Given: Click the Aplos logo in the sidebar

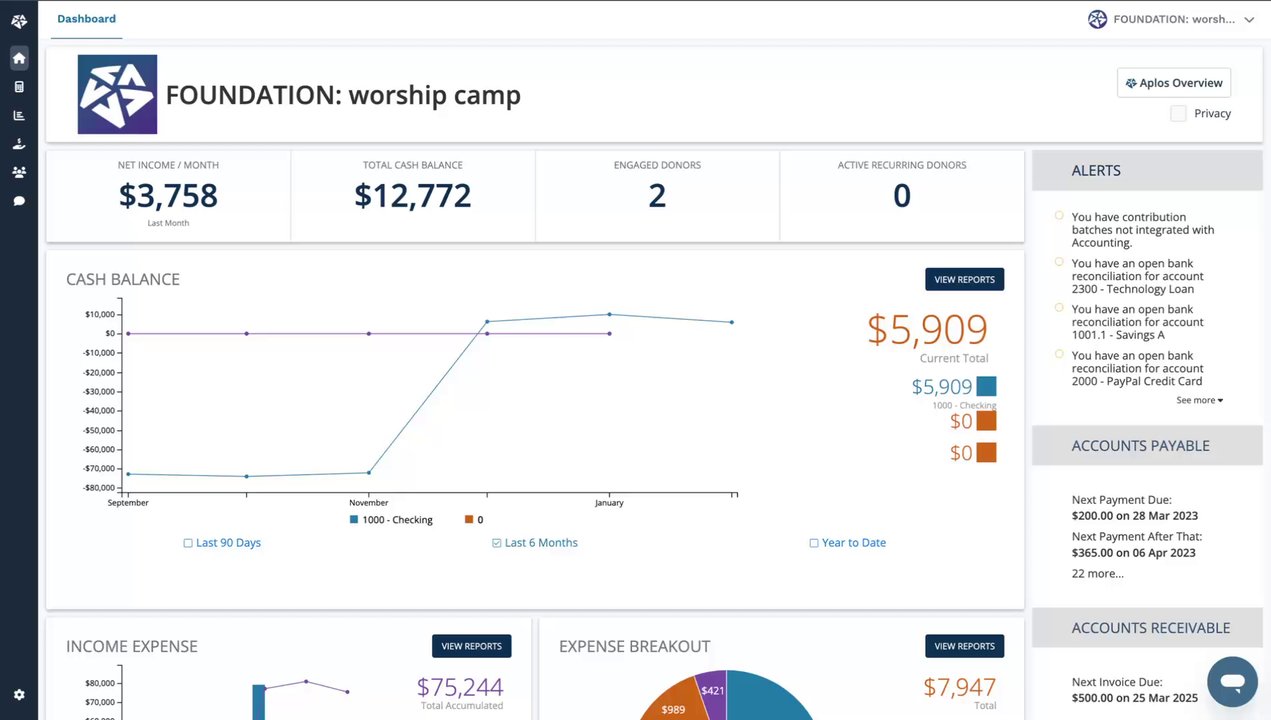Looking at the screenshot, I should click(19, 21).
